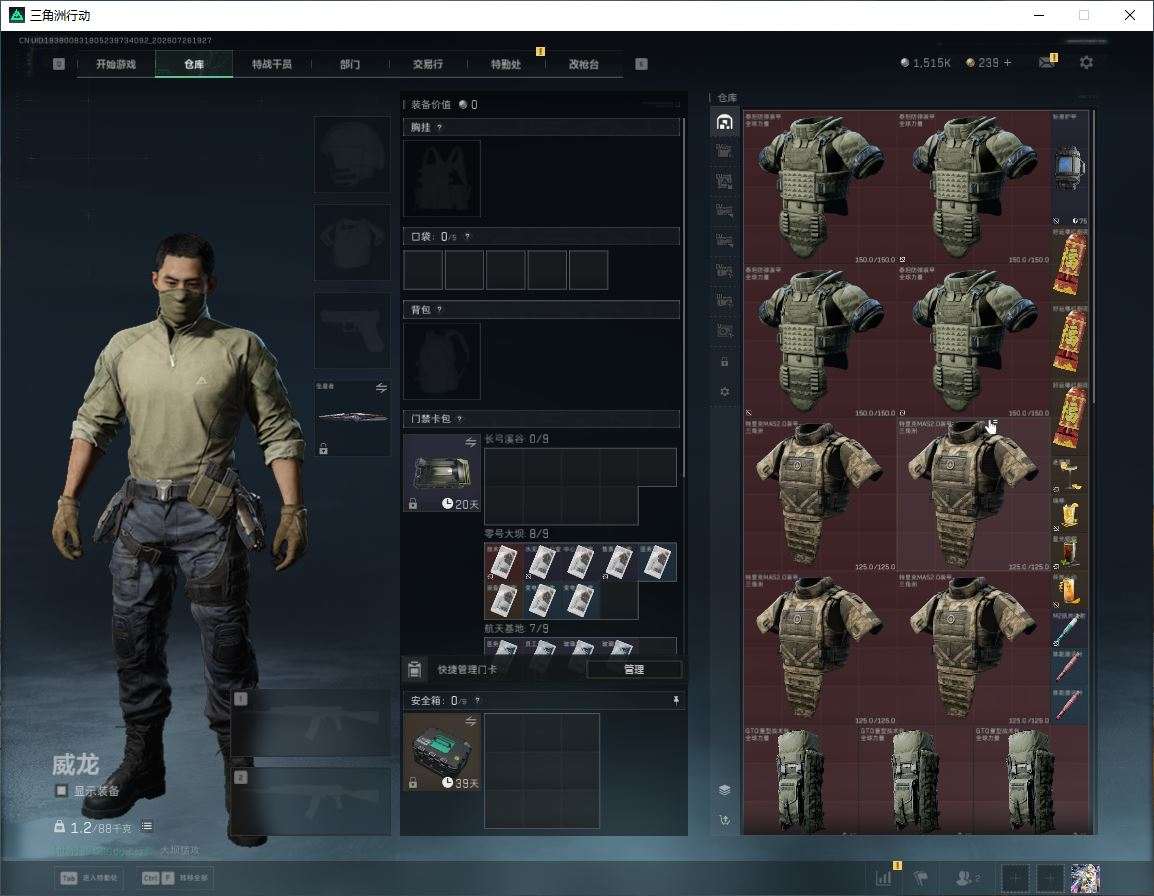Click the empty safe box grid
This screenshot has height=896, width=1154.
pos(542,770)
